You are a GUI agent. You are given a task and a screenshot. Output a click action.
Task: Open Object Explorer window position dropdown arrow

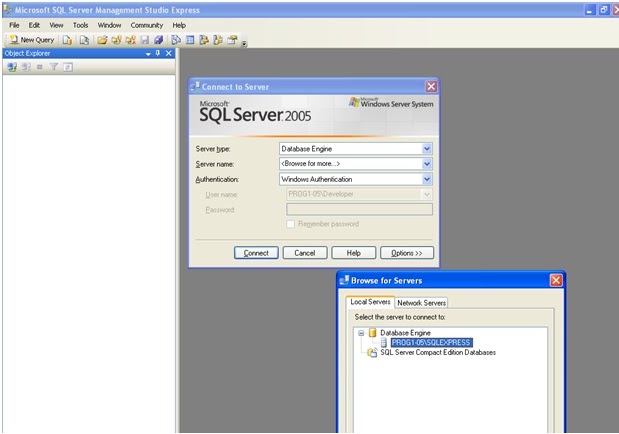[x=148, y=54]
